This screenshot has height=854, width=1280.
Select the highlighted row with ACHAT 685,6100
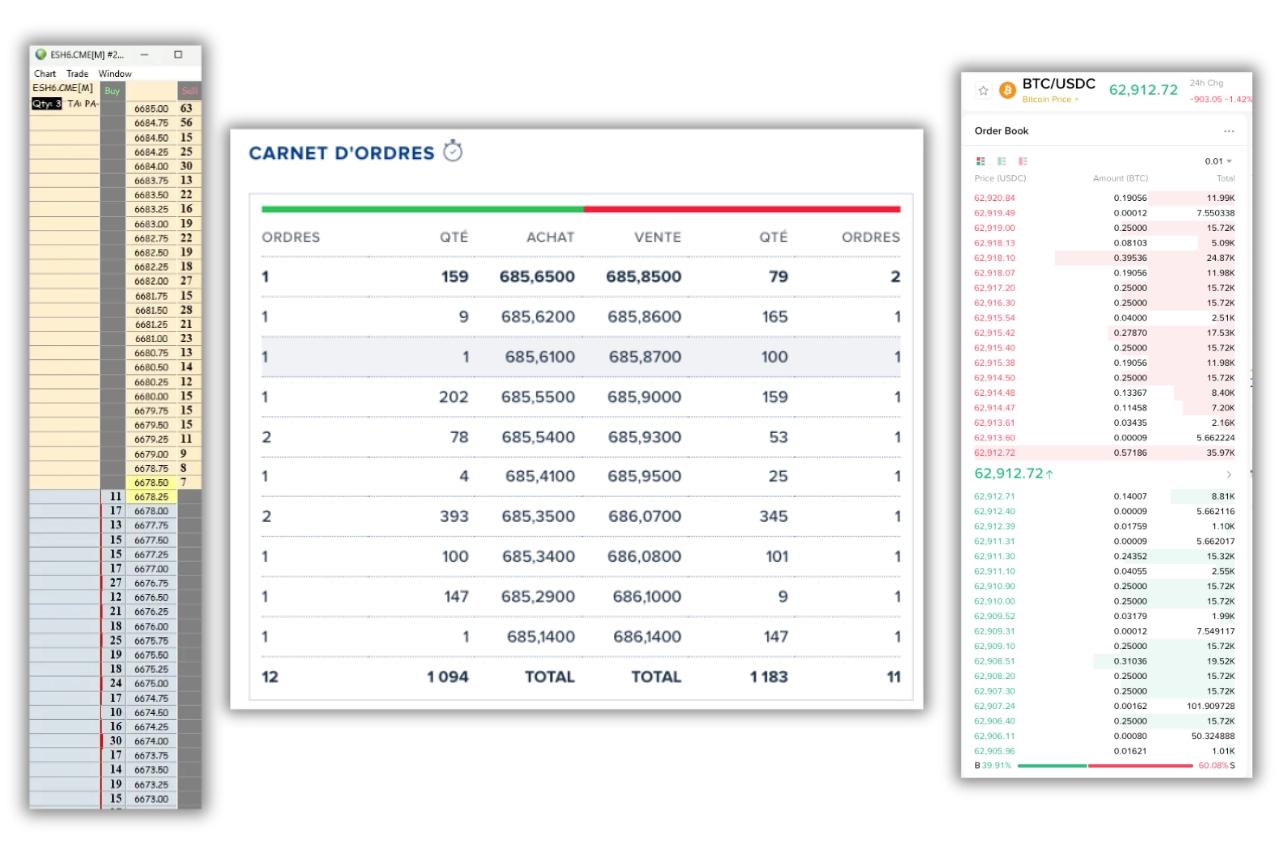click(581, 357)
